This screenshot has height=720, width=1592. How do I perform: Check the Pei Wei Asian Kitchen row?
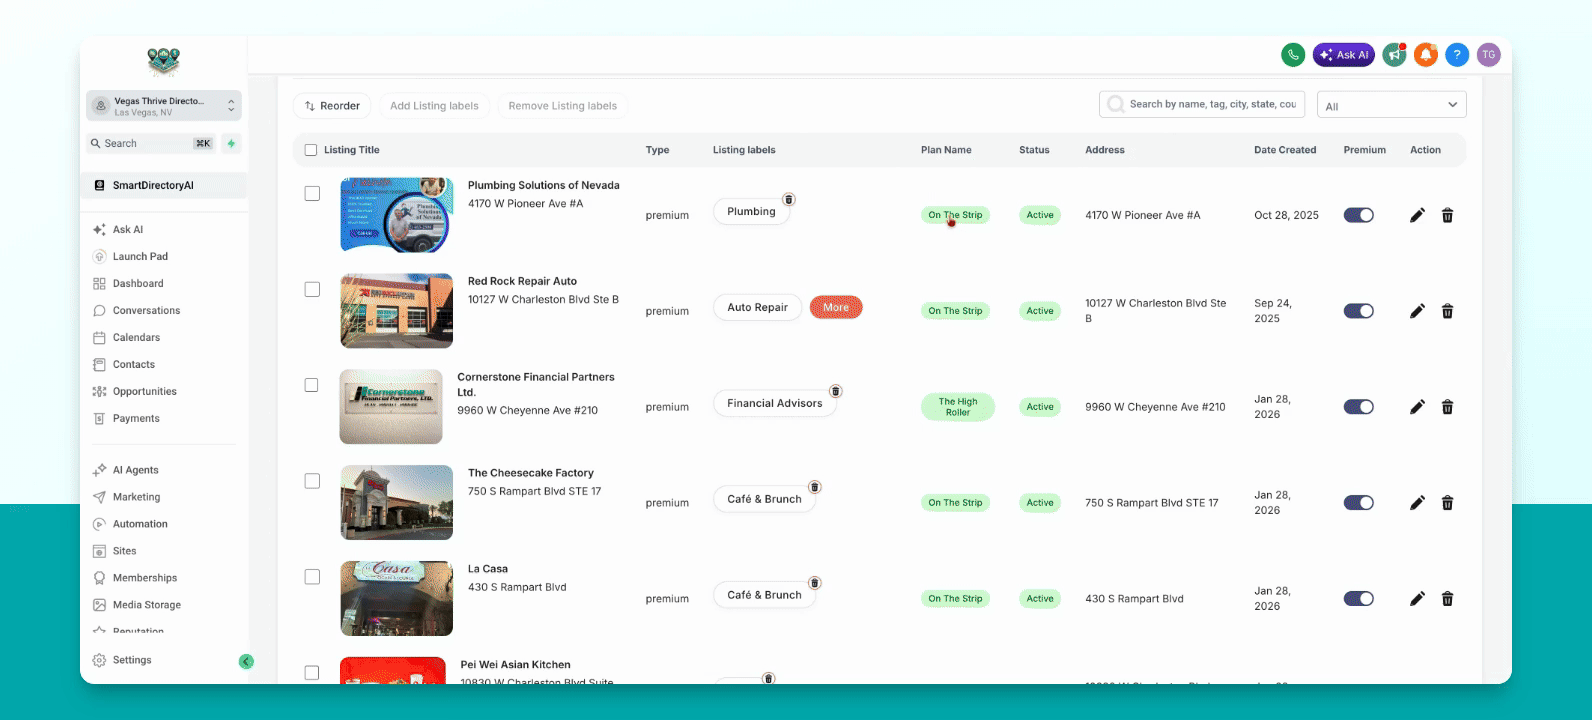(312, 673)
